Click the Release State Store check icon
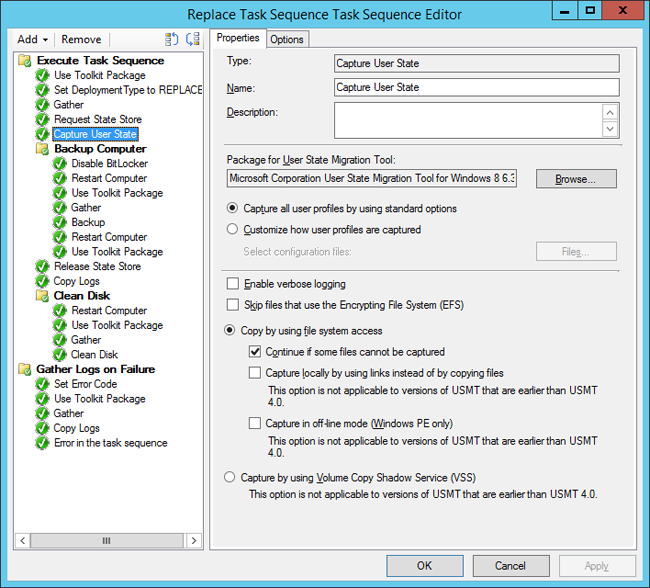Image resolution: width=650 pixels, height=588 pixels. coord(42,267)
